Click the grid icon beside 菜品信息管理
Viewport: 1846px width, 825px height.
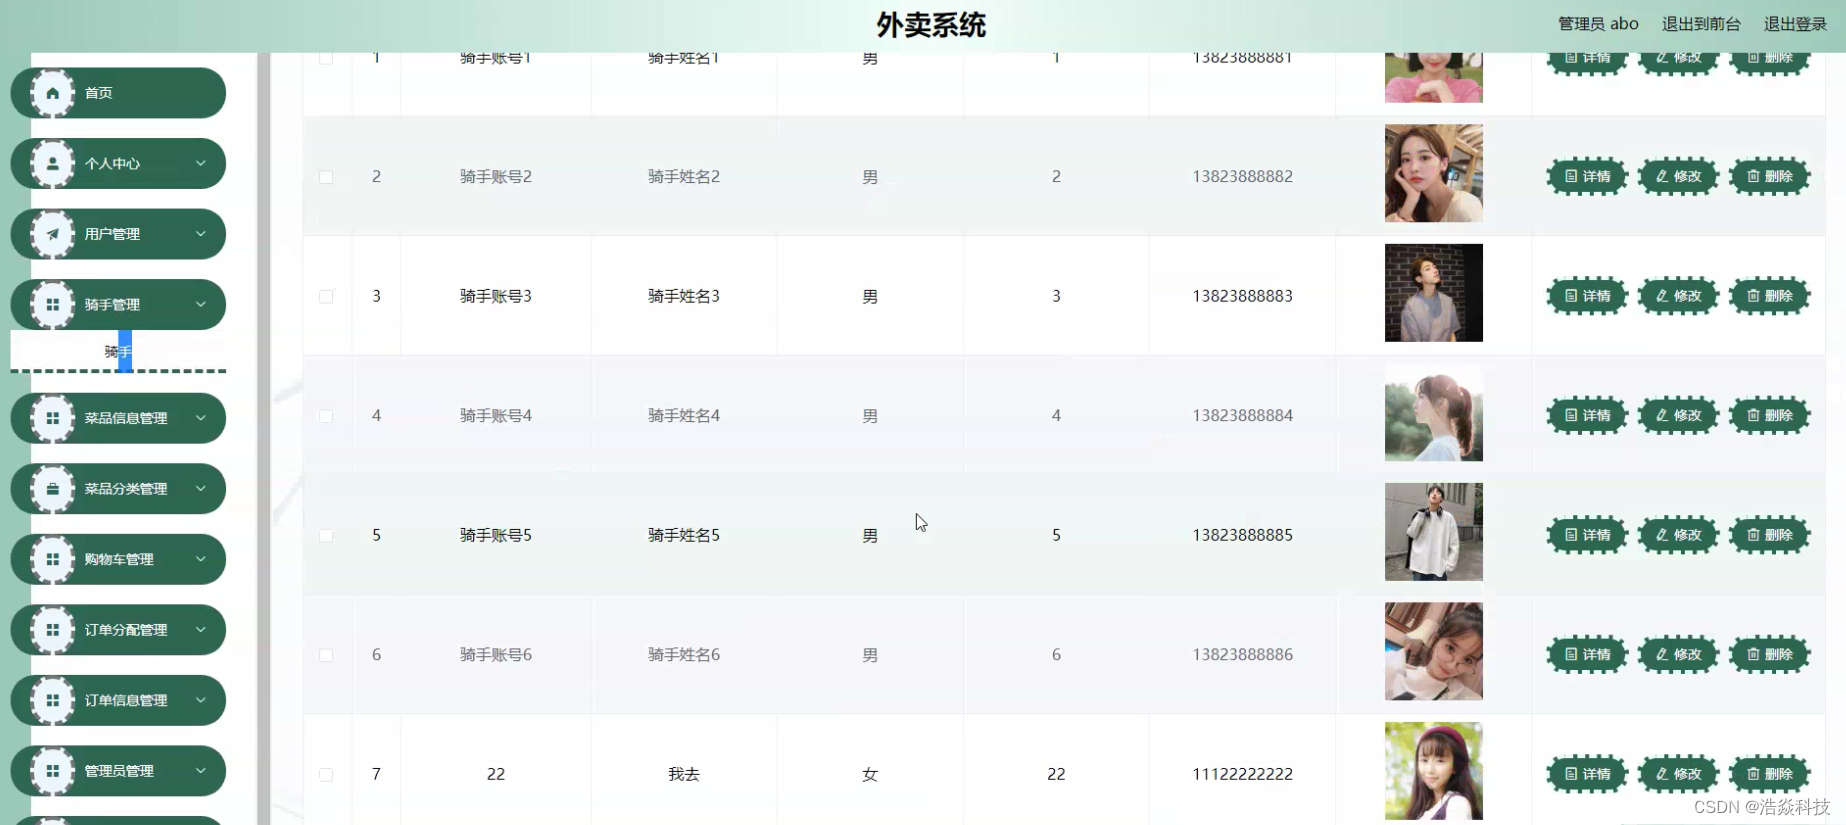tap(53, 418)
